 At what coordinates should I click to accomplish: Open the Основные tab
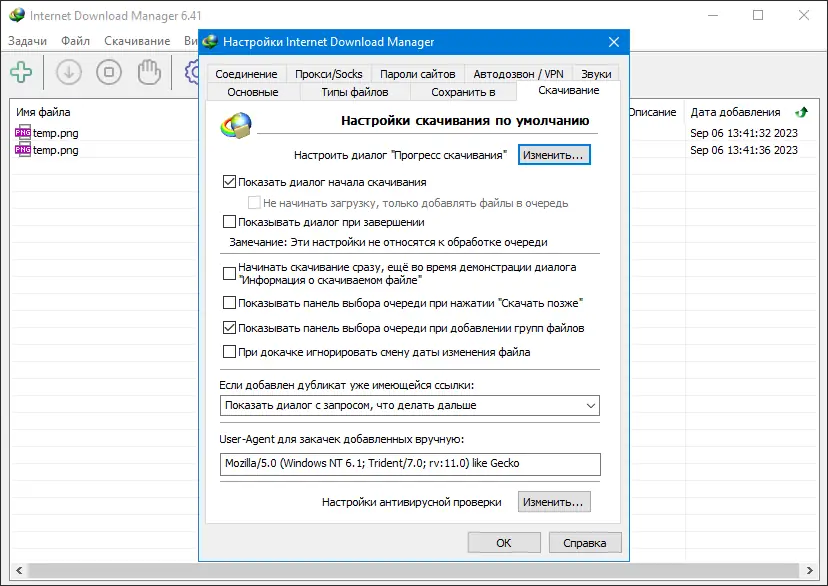[252, 92]
